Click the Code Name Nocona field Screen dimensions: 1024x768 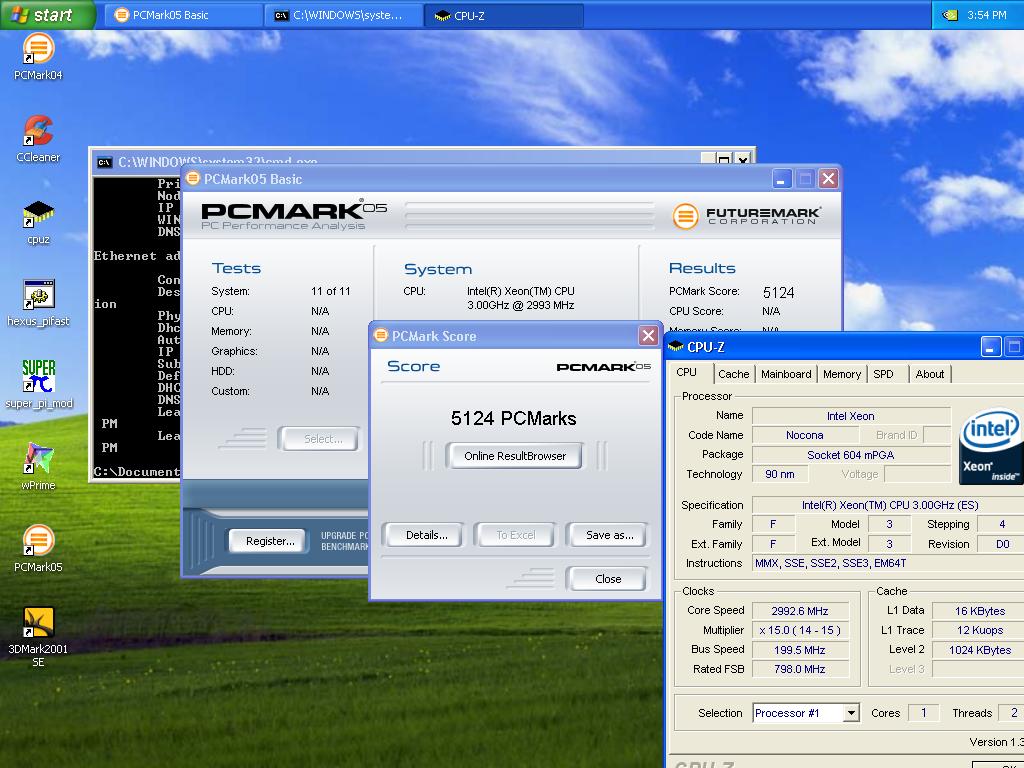coord(804,435)
